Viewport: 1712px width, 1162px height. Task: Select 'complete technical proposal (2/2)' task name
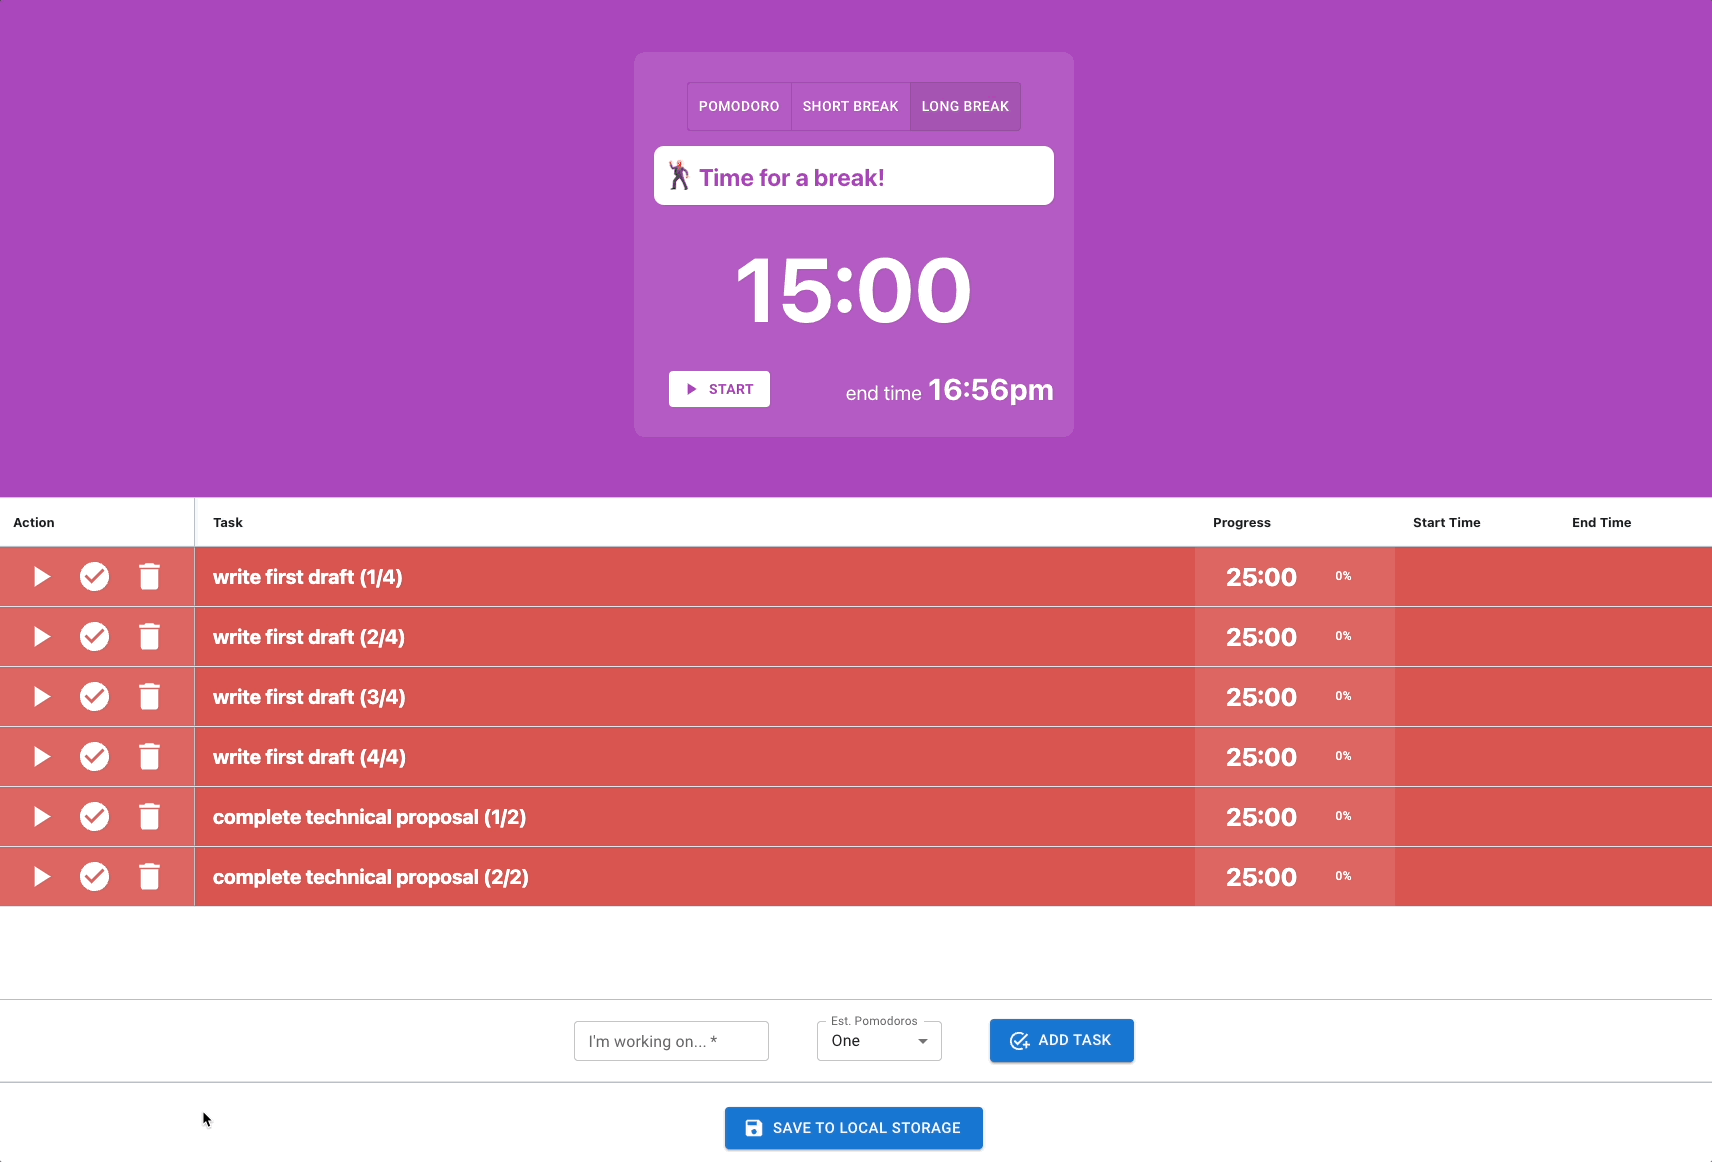[x=371, y=877]
